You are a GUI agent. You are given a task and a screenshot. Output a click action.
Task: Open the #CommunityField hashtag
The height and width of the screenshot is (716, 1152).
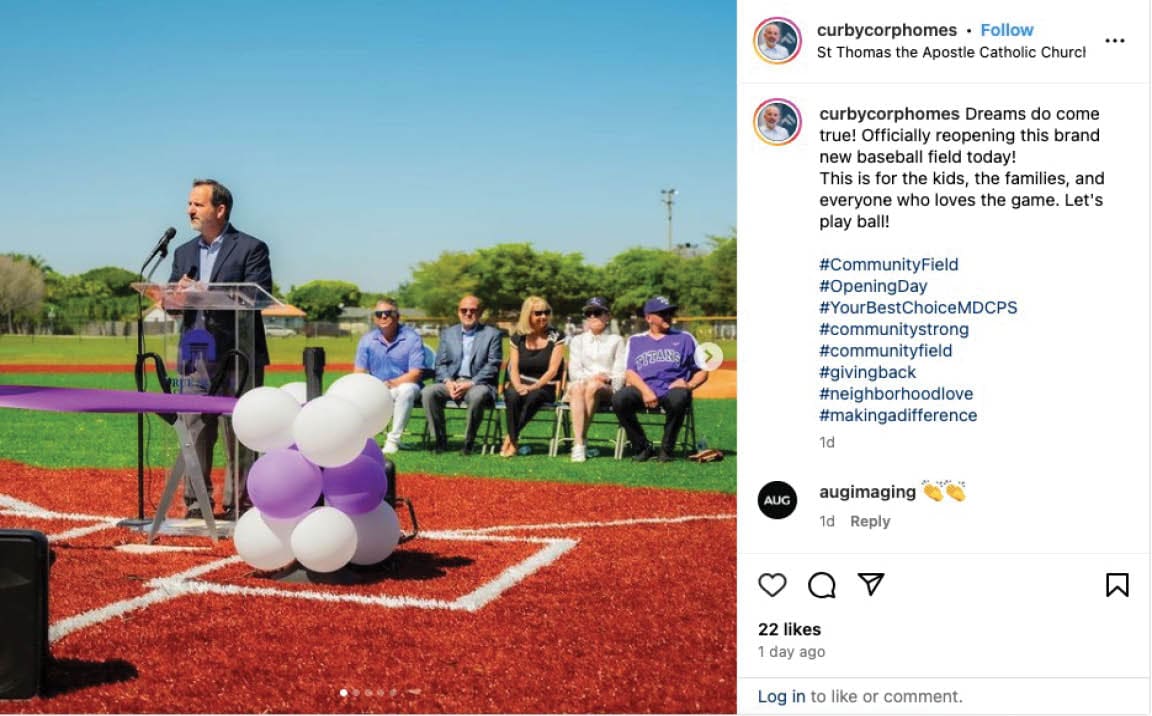888,264
